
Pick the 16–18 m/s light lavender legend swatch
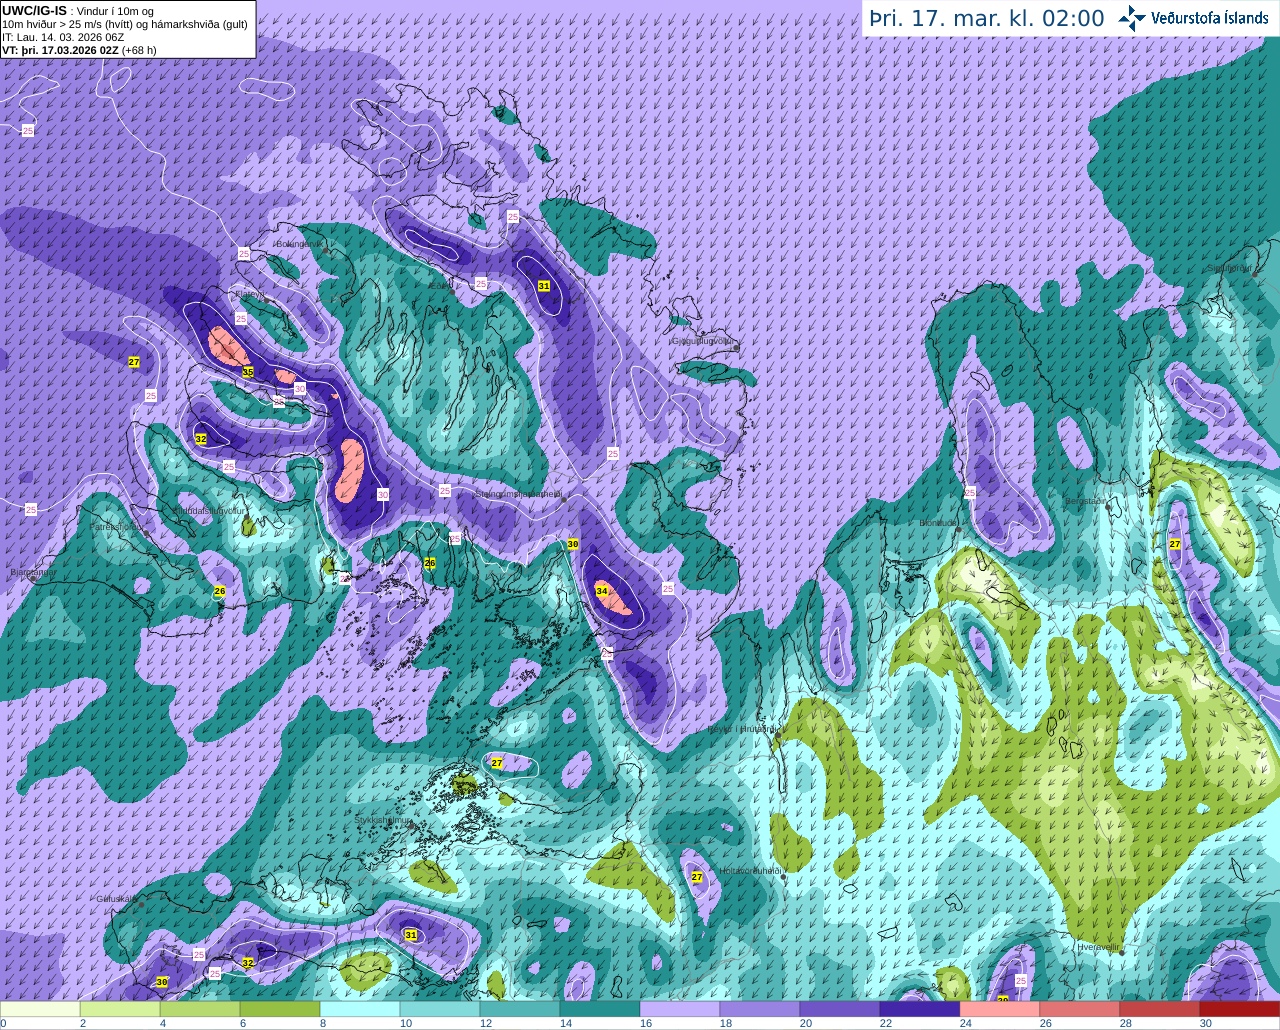click(680, 1008)
